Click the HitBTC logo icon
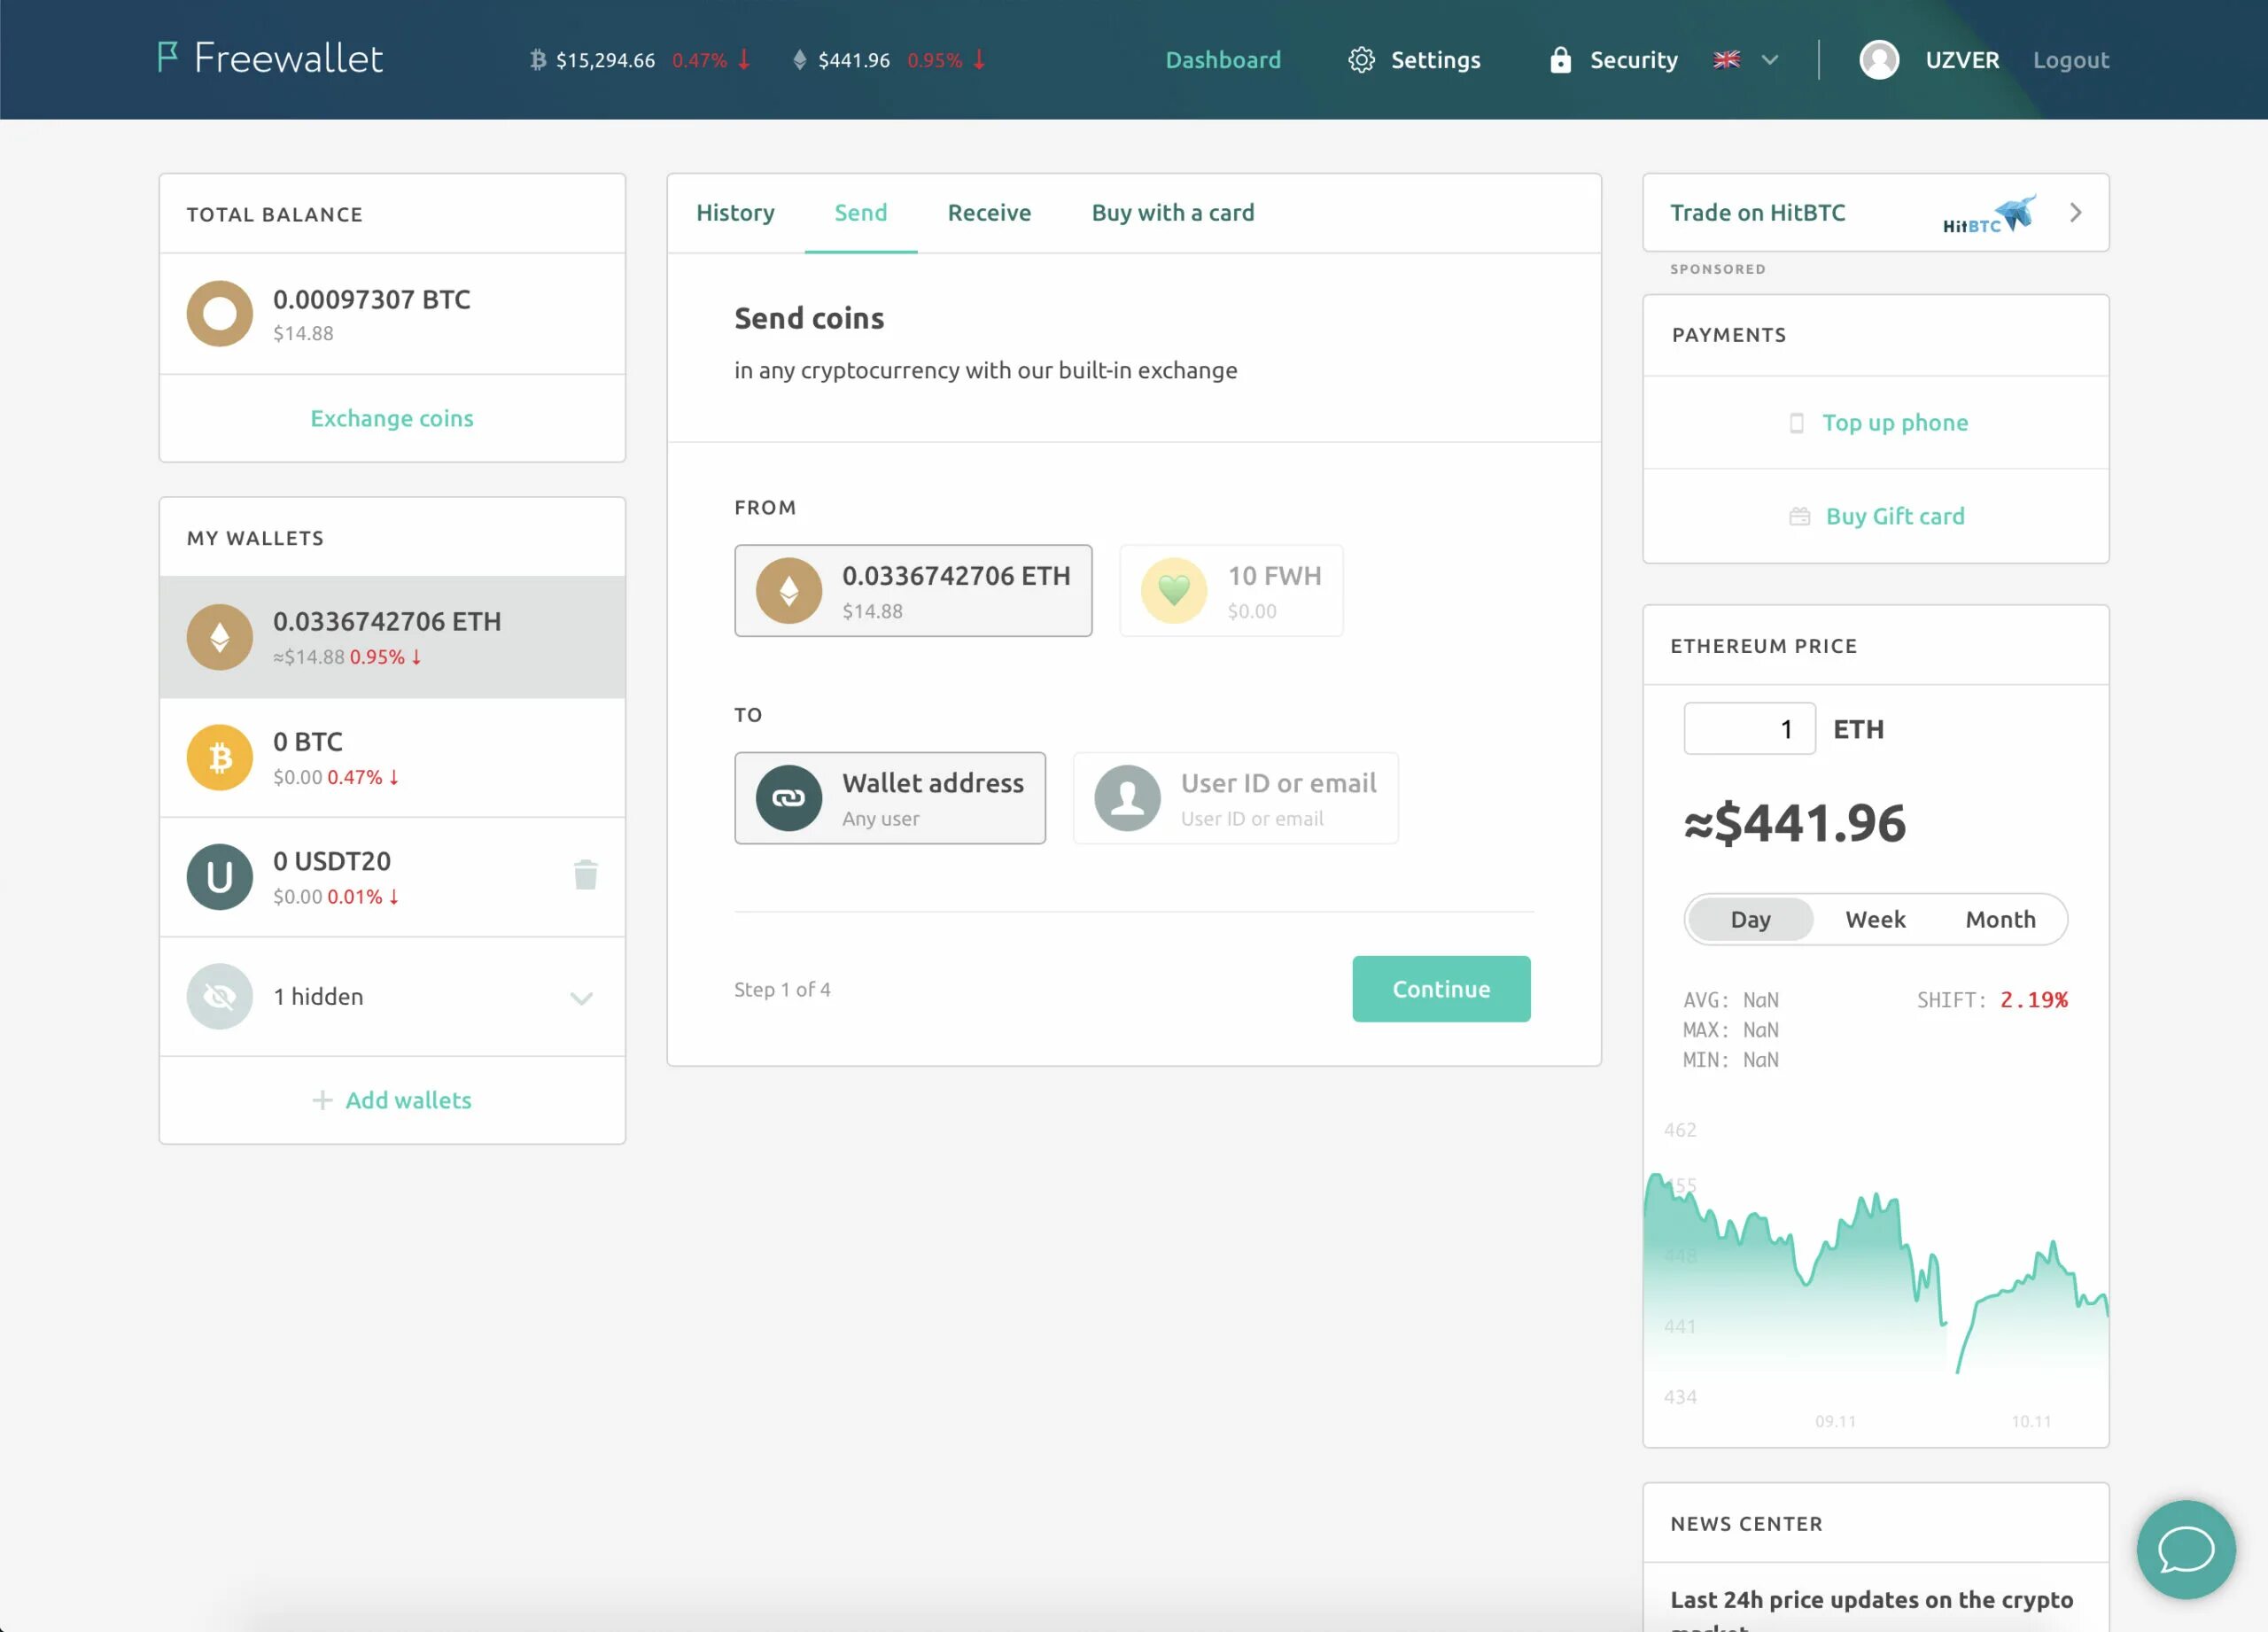 (1988, 213)
